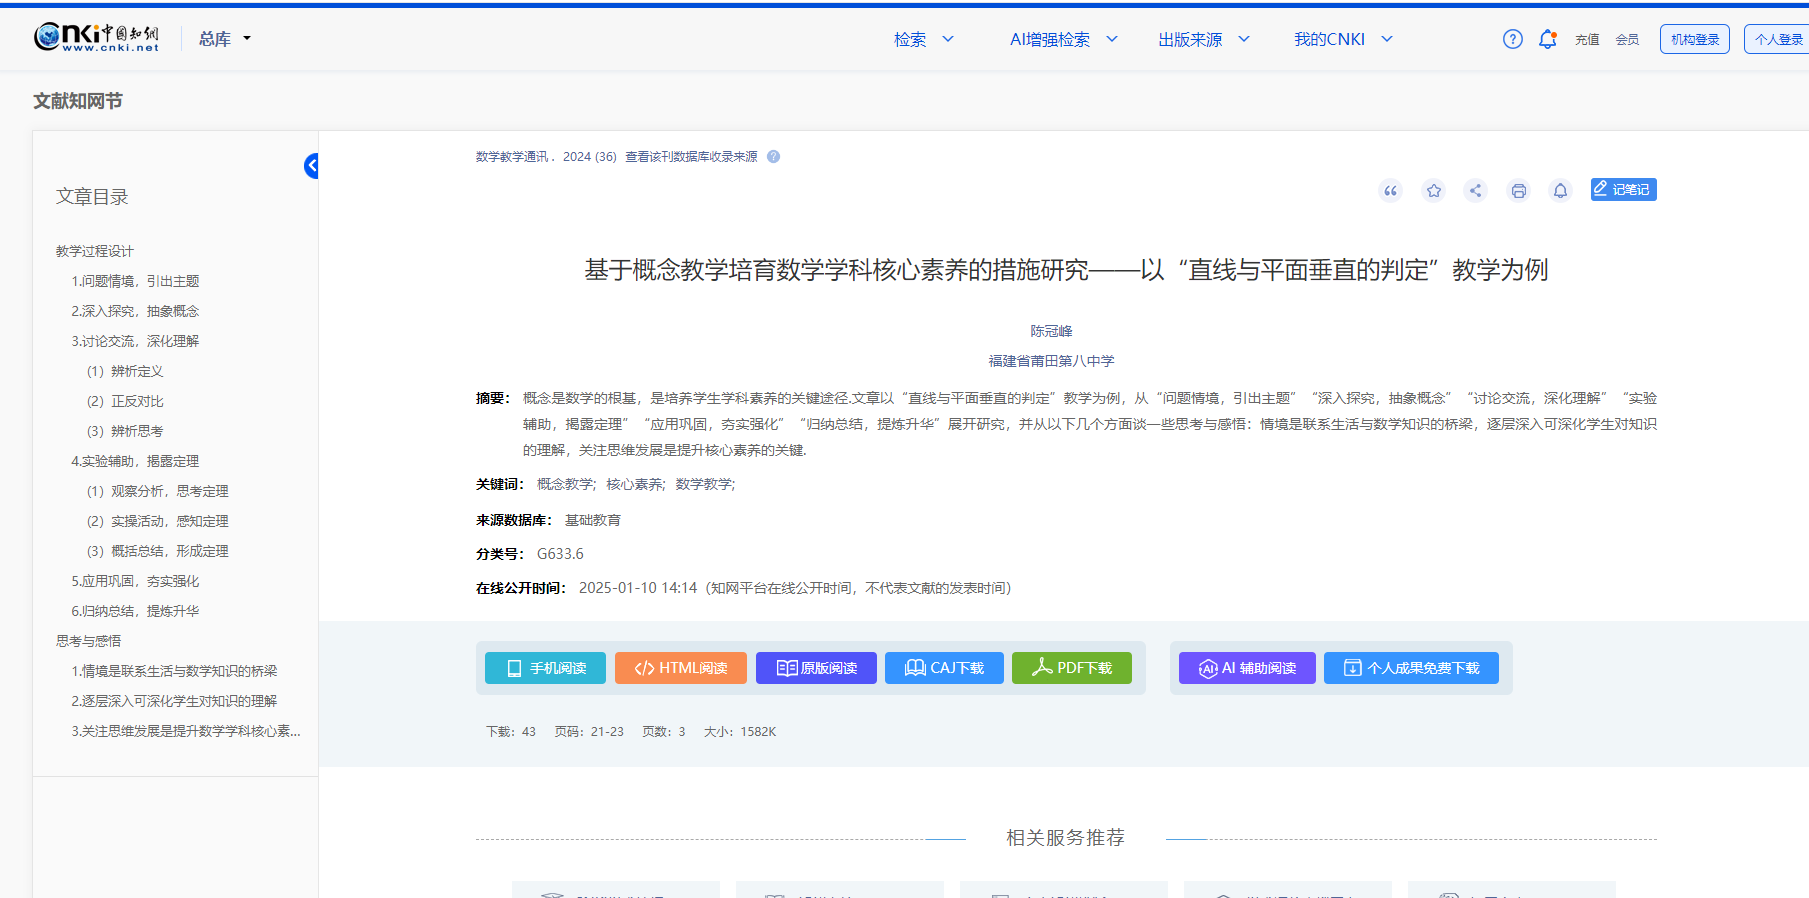
Task: Click the PDF下载 button
Action: pos(1071,668)
